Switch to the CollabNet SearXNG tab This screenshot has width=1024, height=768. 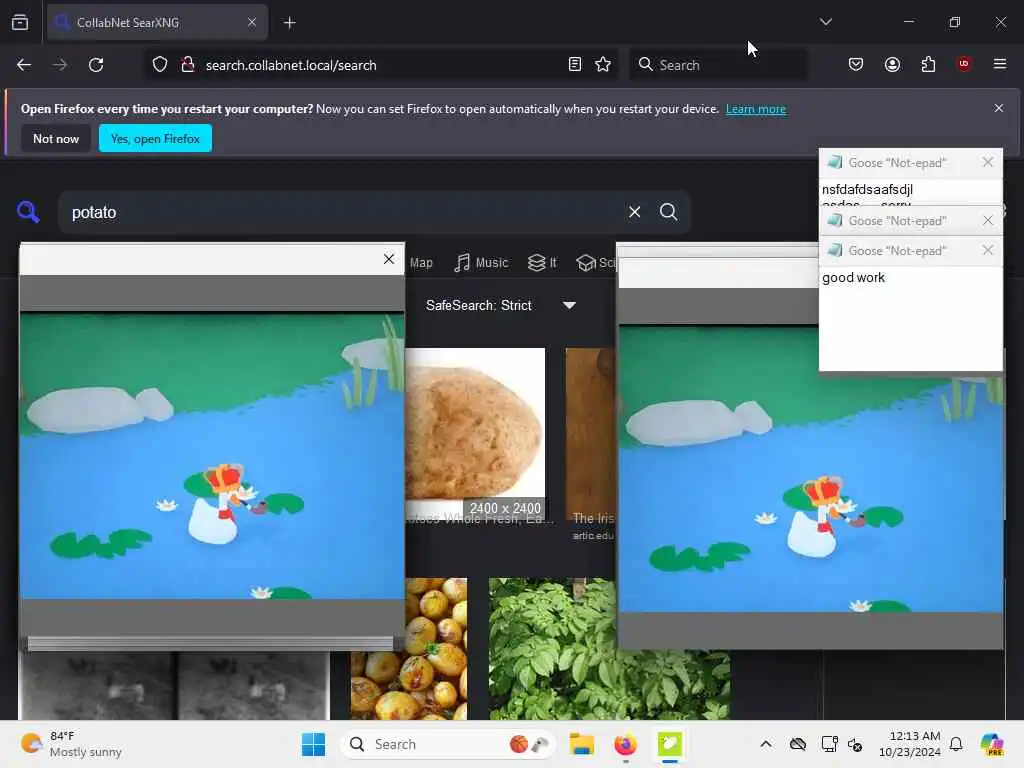157,23
